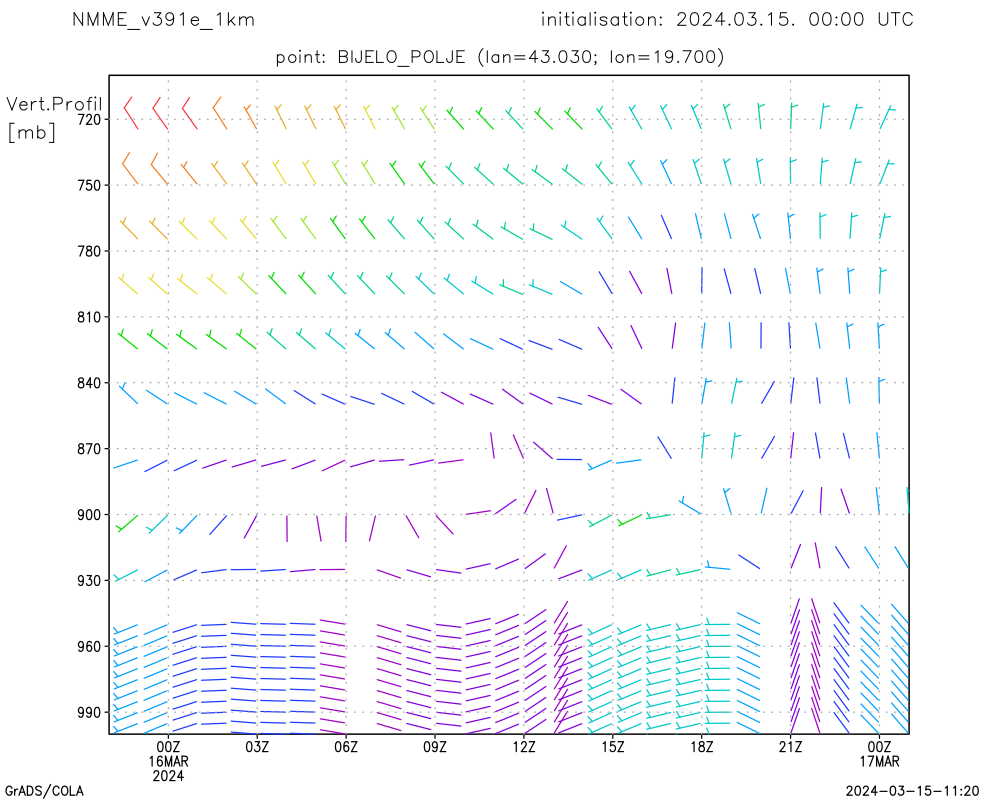
Task: Click the 930 pressure level label
Action: coord(90,581)
